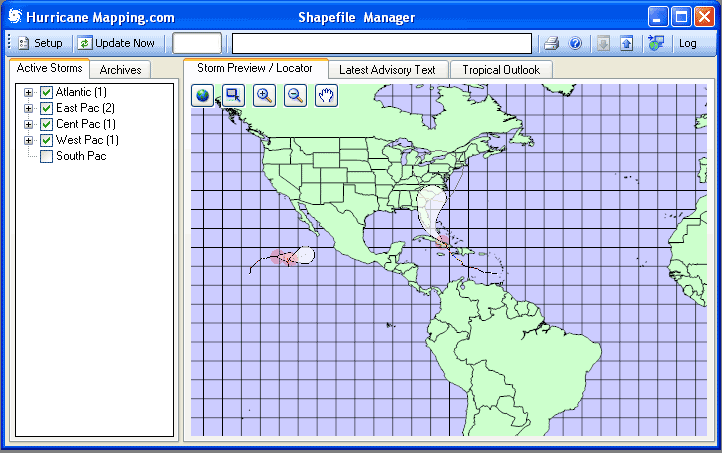Open help via the question mark icon
Image resolution: width=722 pixels, height=453 pixels.
pos(575,43)
